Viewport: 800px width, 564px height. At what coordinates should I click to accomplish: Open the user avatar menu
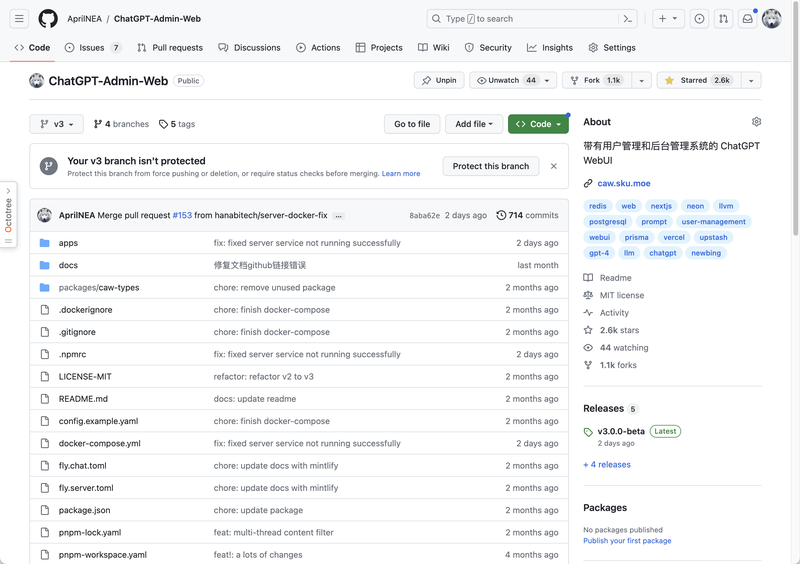point(771,19)
